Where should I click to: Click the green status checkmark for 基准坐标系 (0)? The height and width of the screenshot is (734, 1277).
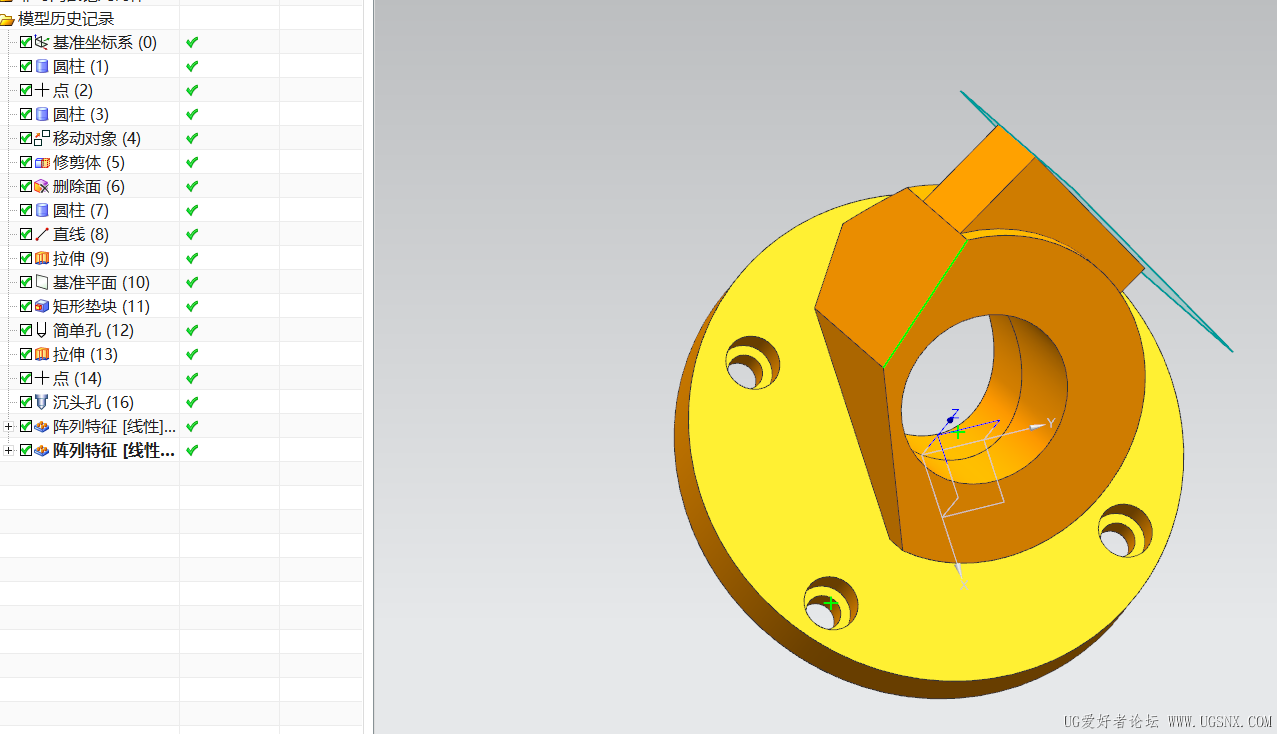click(x=192, y=42)
